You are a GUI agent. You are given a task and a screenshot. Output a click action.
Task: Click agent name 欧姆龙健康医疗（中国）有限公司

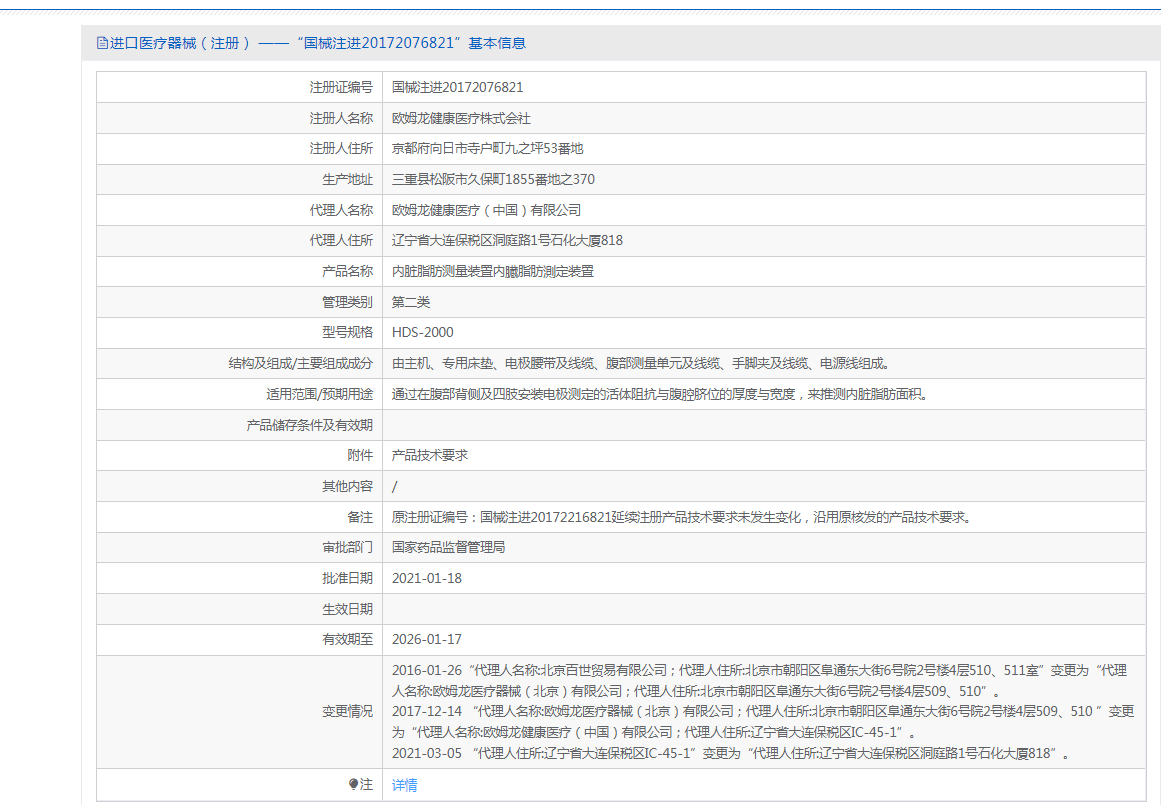(486, 210)
